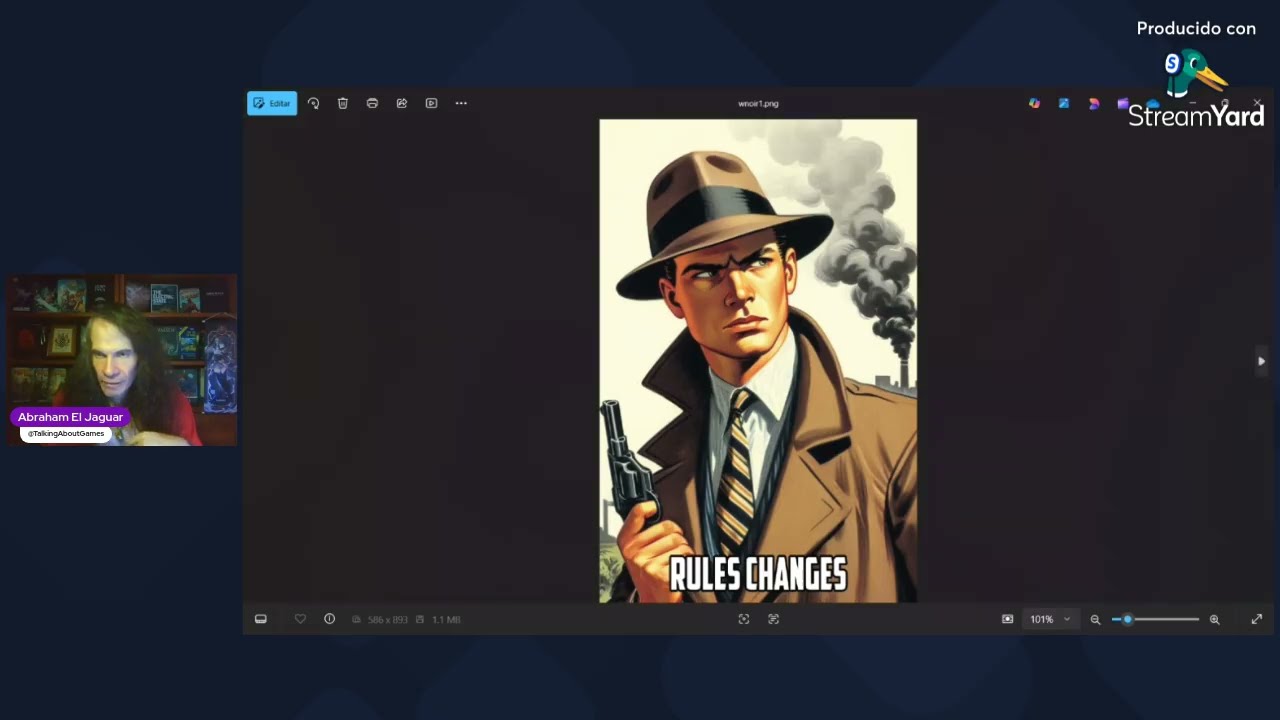Delete the image with the trash icon

(x=343, y=103)
